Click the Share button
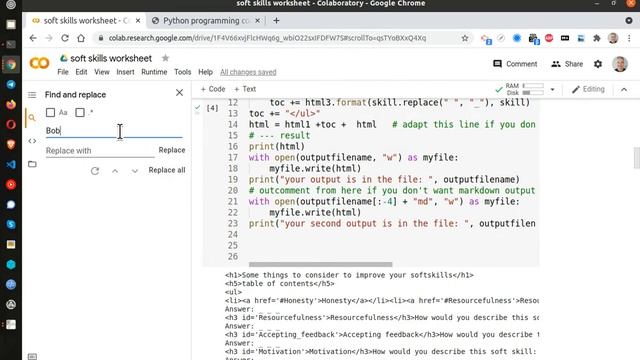The image size is (640, 360). click(567, 64)
